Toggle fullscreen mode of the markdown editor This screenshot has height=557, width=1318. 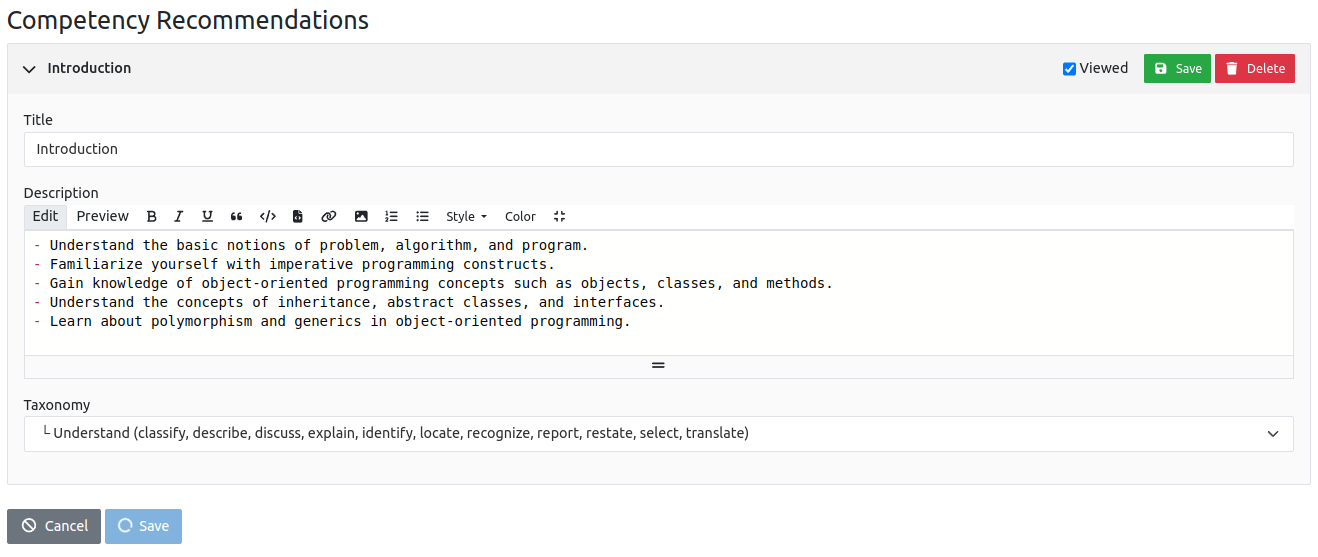point(559,217)
